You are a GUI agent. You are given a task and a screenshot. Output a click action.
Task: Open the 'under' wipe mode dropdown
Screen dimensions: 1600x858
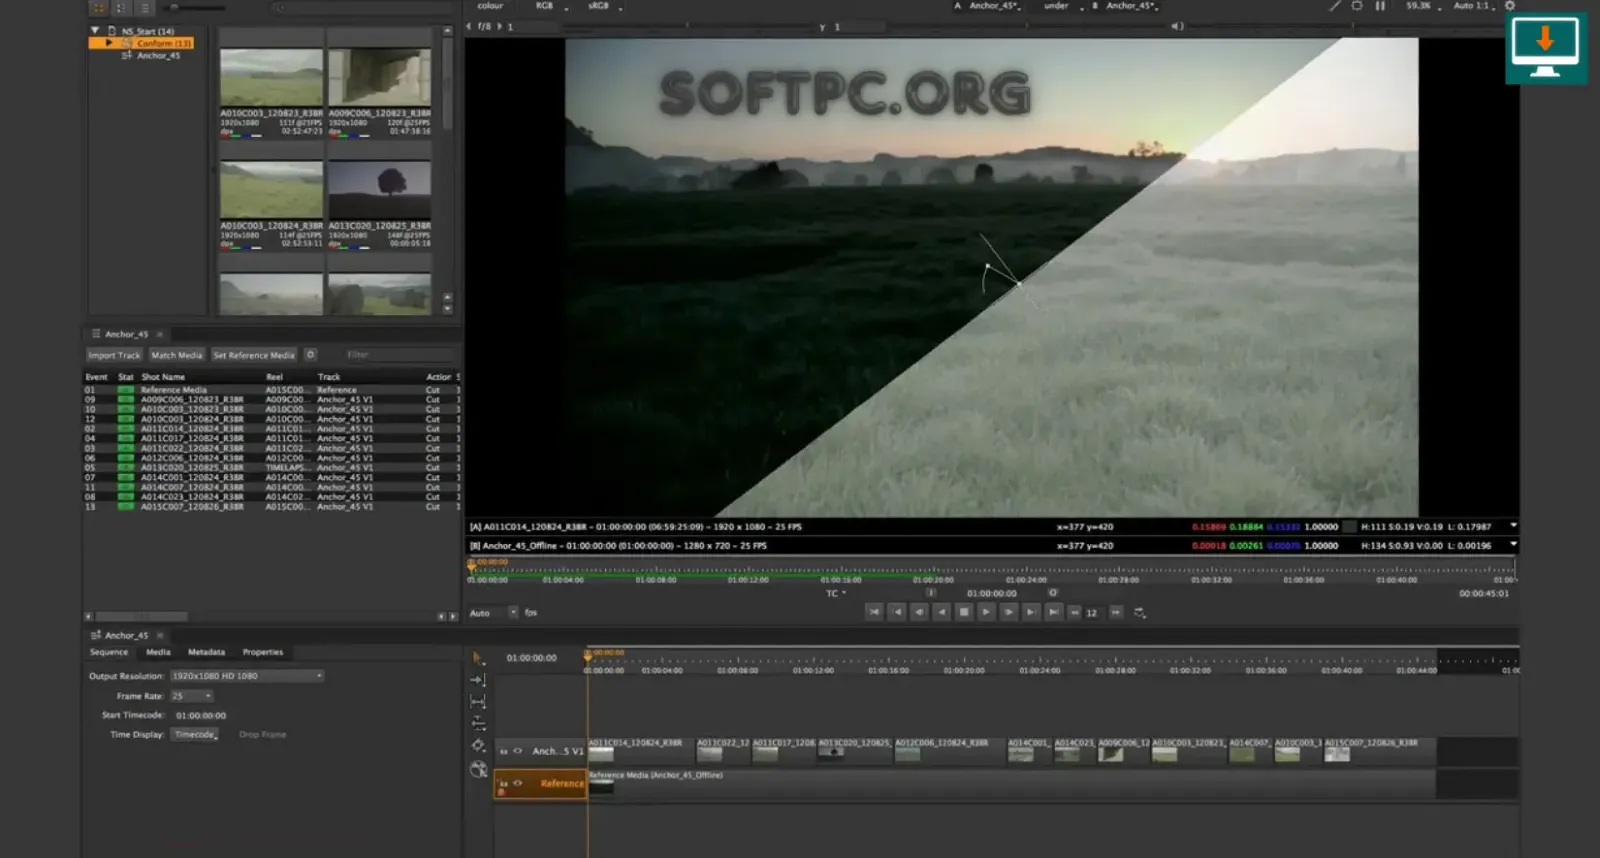click(x=1062, y=6)
